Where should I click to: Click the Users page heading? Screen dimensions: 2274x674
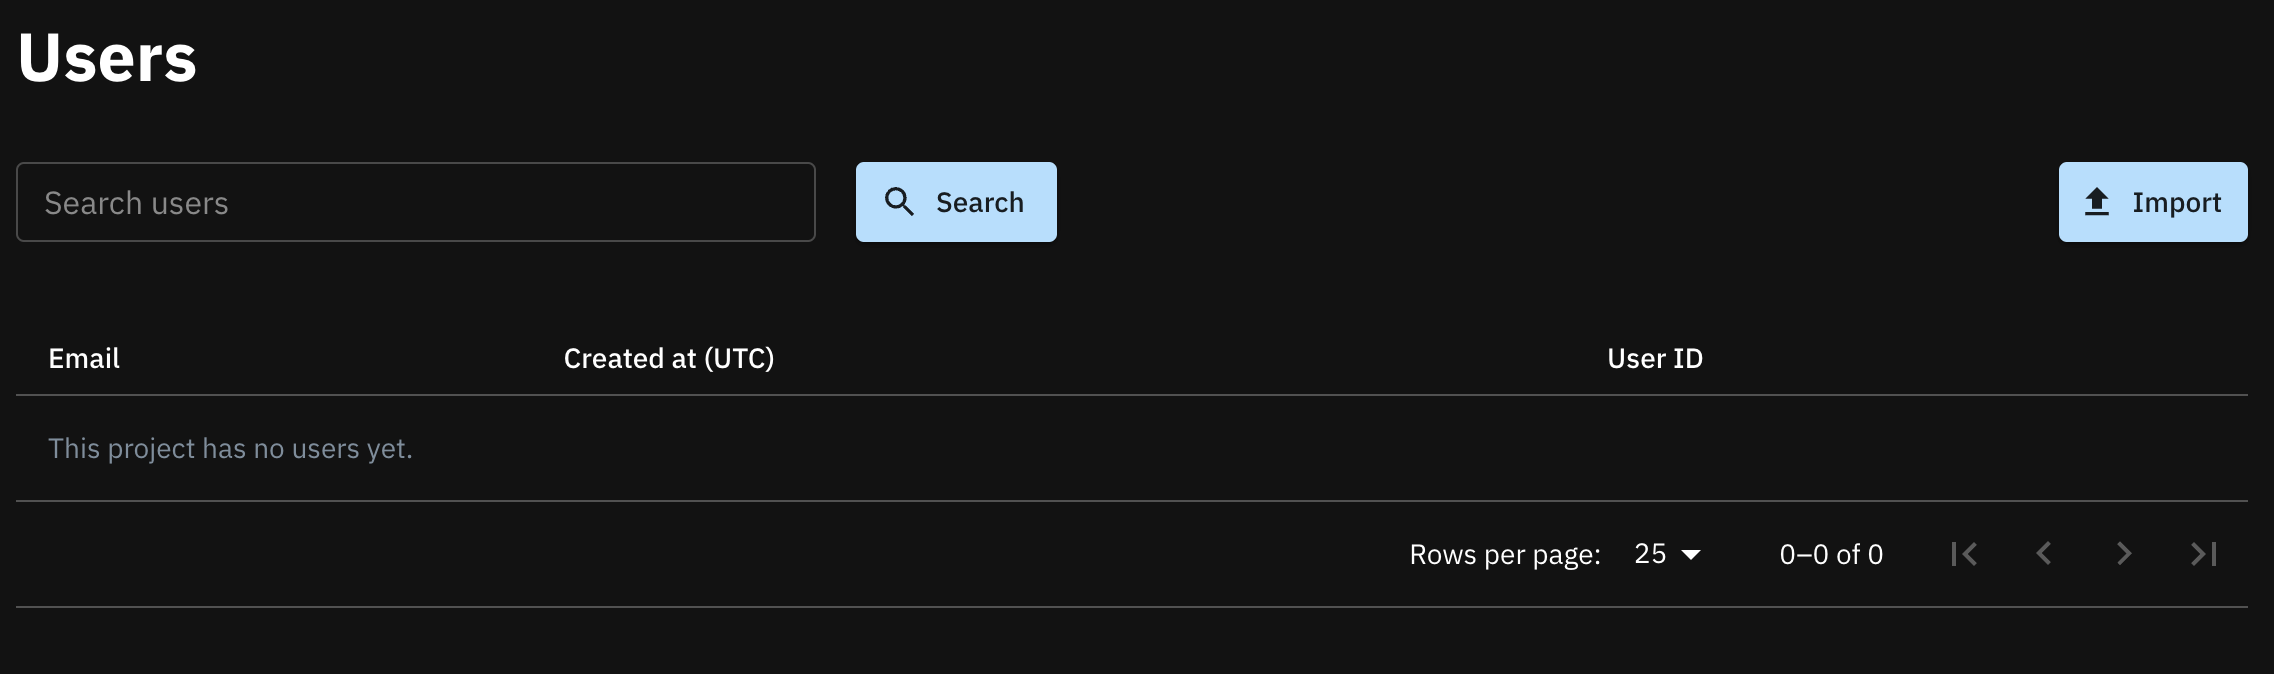pos(107,57)
